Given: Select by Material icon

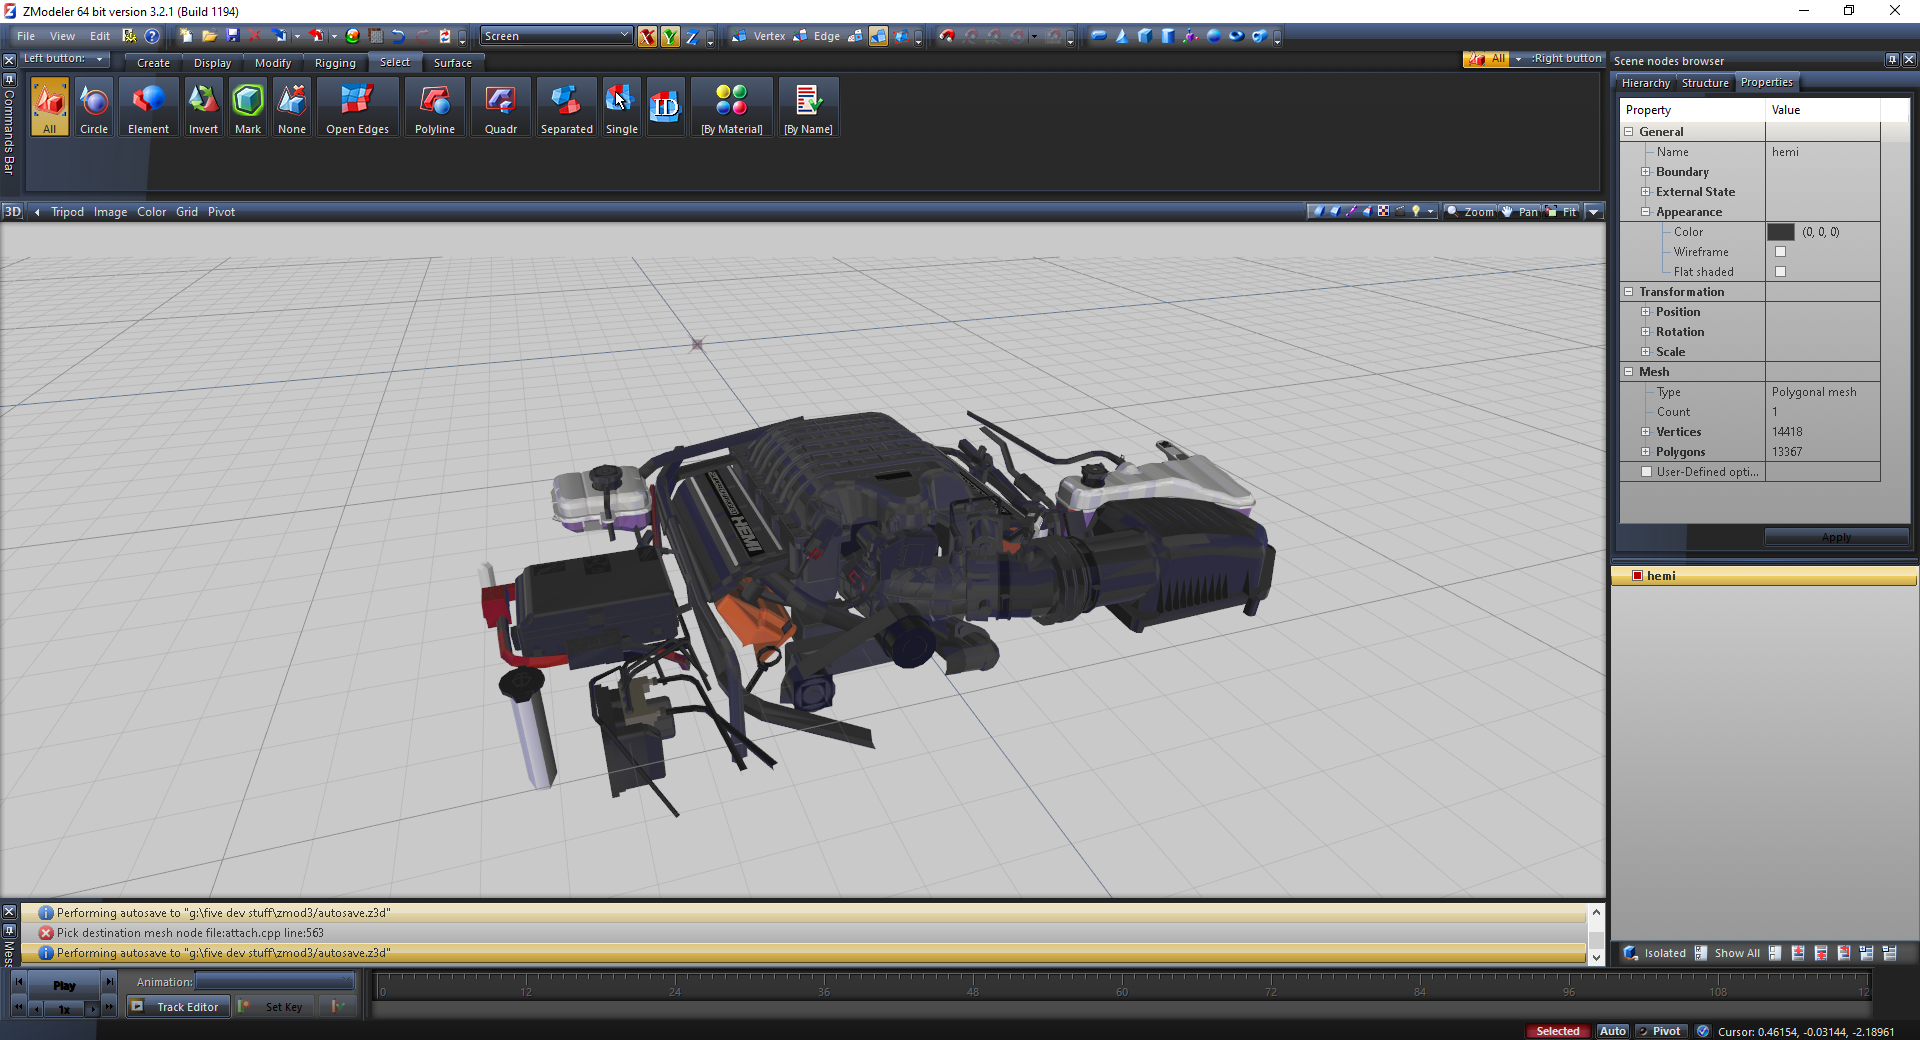Looking at the screenshot, I should [731, 108].
